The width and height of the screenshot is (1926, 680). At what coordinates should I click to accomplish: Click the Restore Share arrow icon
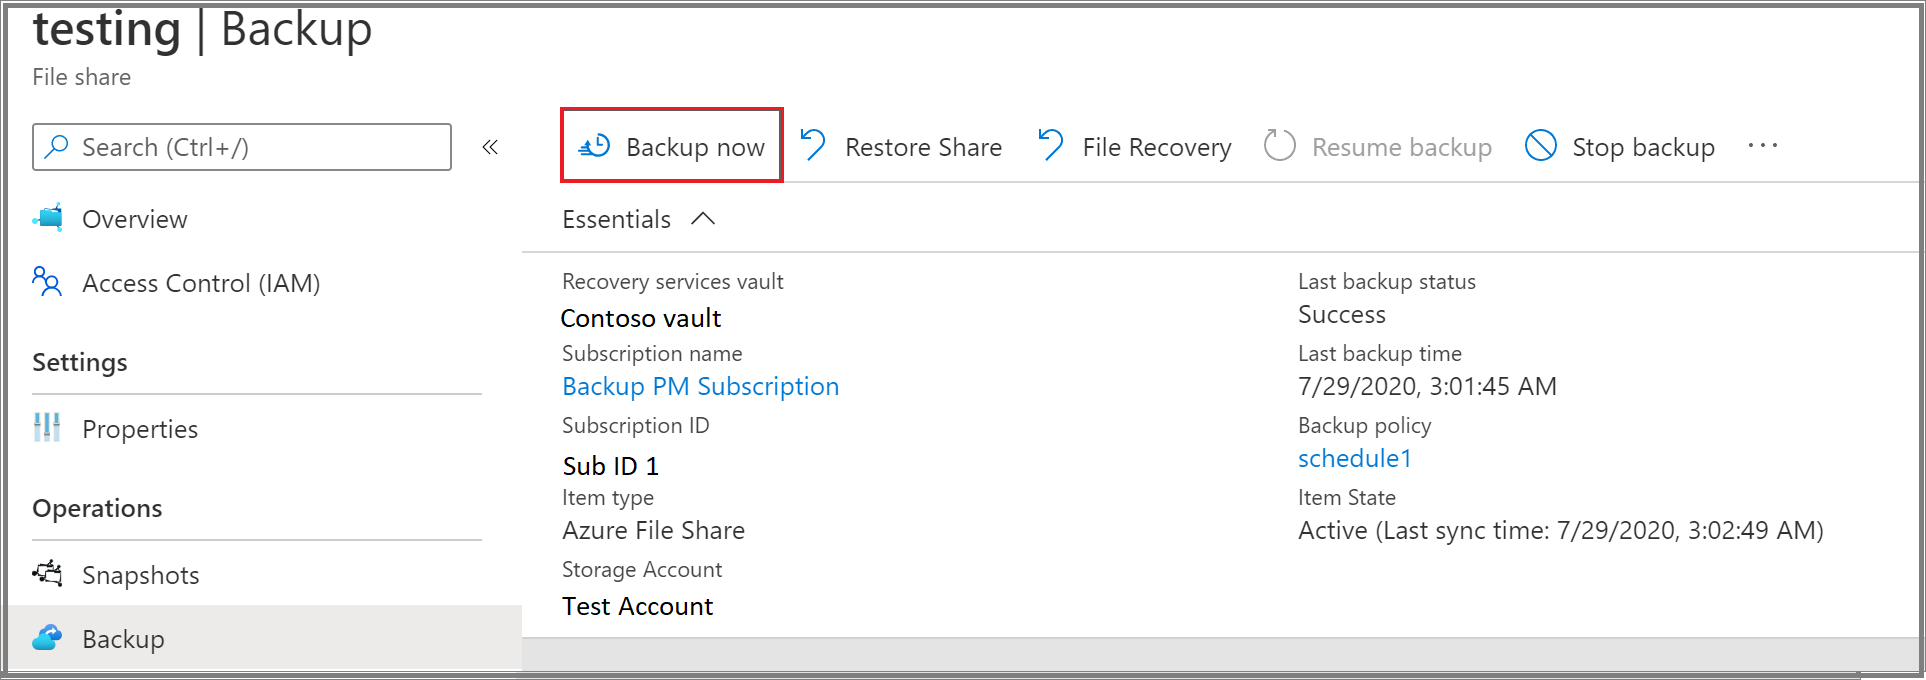pyautogui.click(x=813, y=145)
